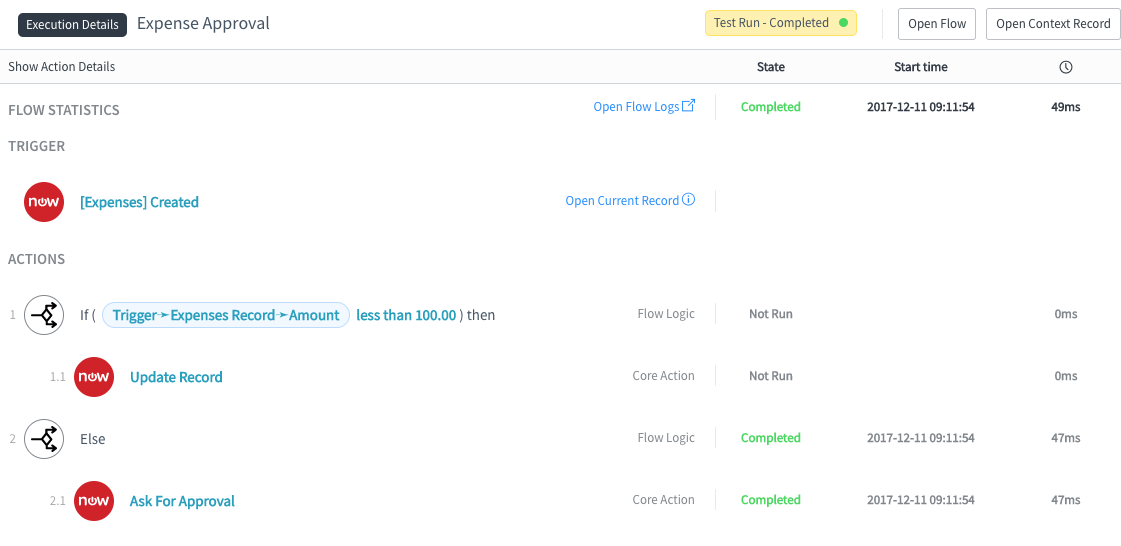Image resolution: width=1121 pixels, height=546 pixels.
Task: Click the Else label in step 2
Action: 92,439
